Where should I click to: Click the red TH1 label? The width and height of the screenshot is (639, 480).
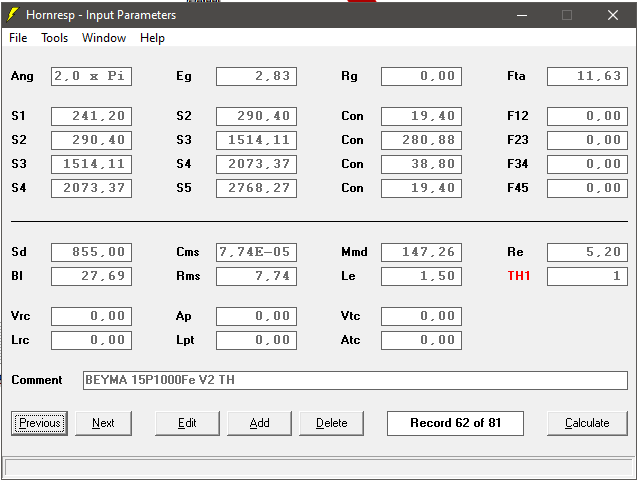tap(518, 276)
